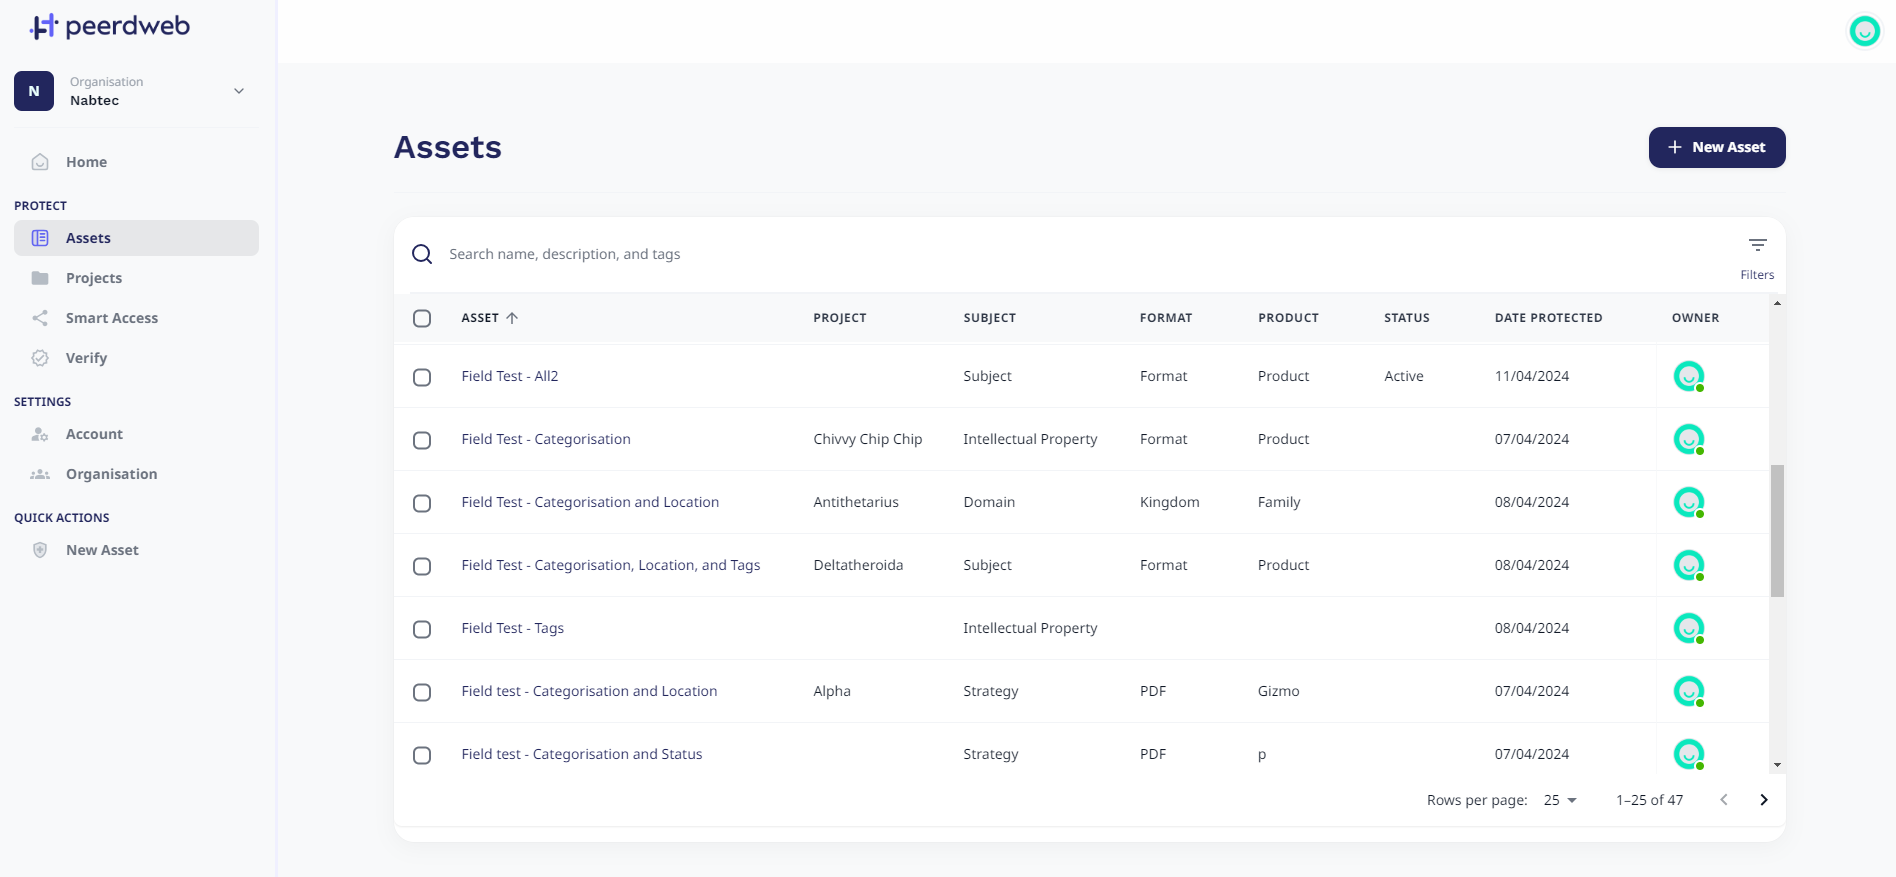Click the Nabtec organisation N badge
The width and height of the screenshot is (1896, 877).
[34, 91]
